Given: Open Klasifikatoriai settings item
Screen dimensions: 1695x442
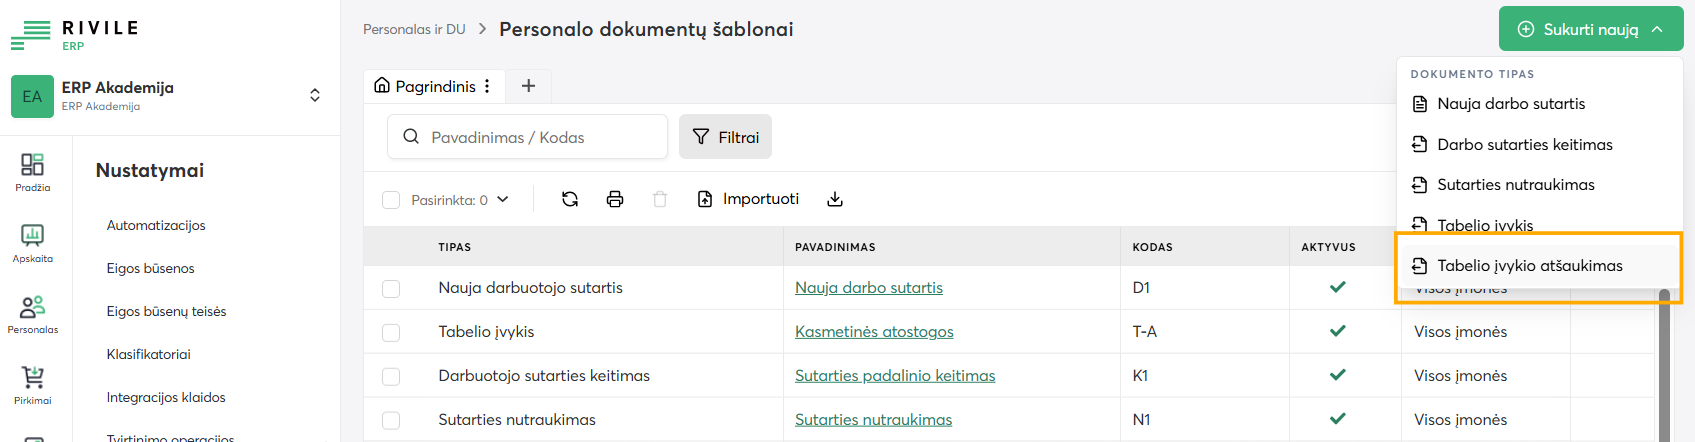Looking at the screenshot, I should point(149,355).
